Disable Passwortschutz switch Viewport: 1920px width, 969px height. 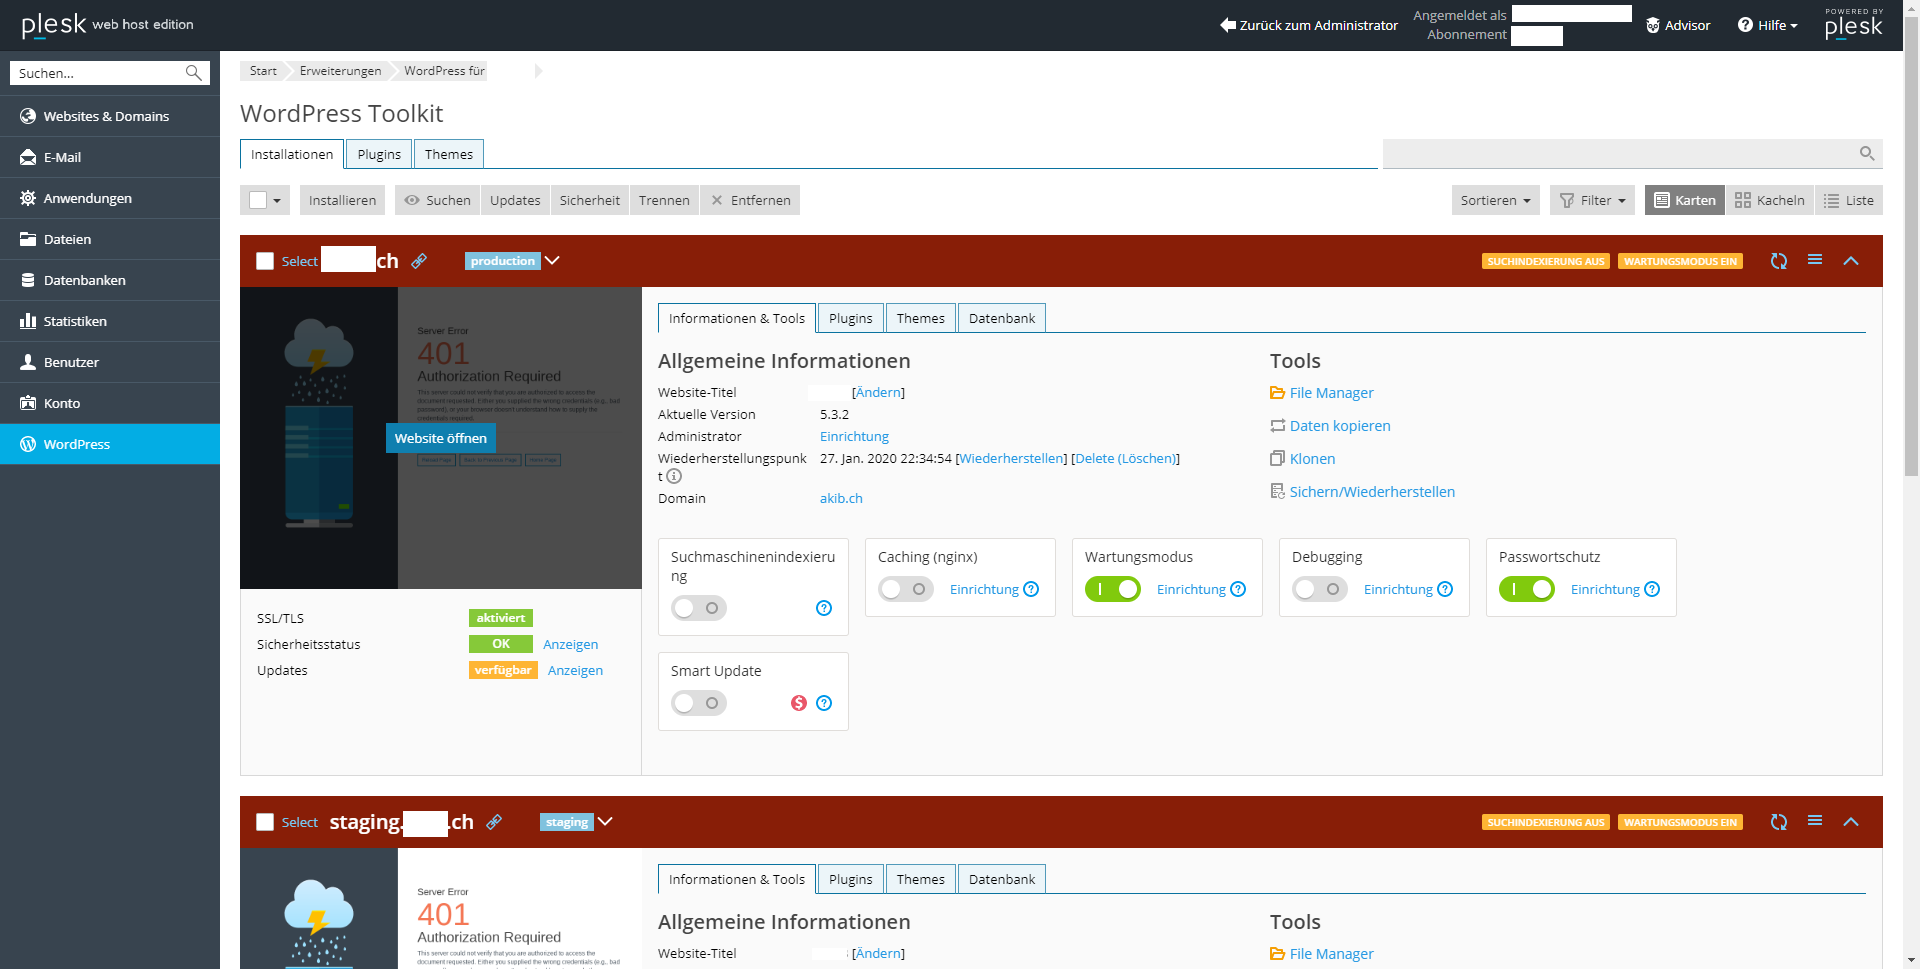tap(1527, 589)
